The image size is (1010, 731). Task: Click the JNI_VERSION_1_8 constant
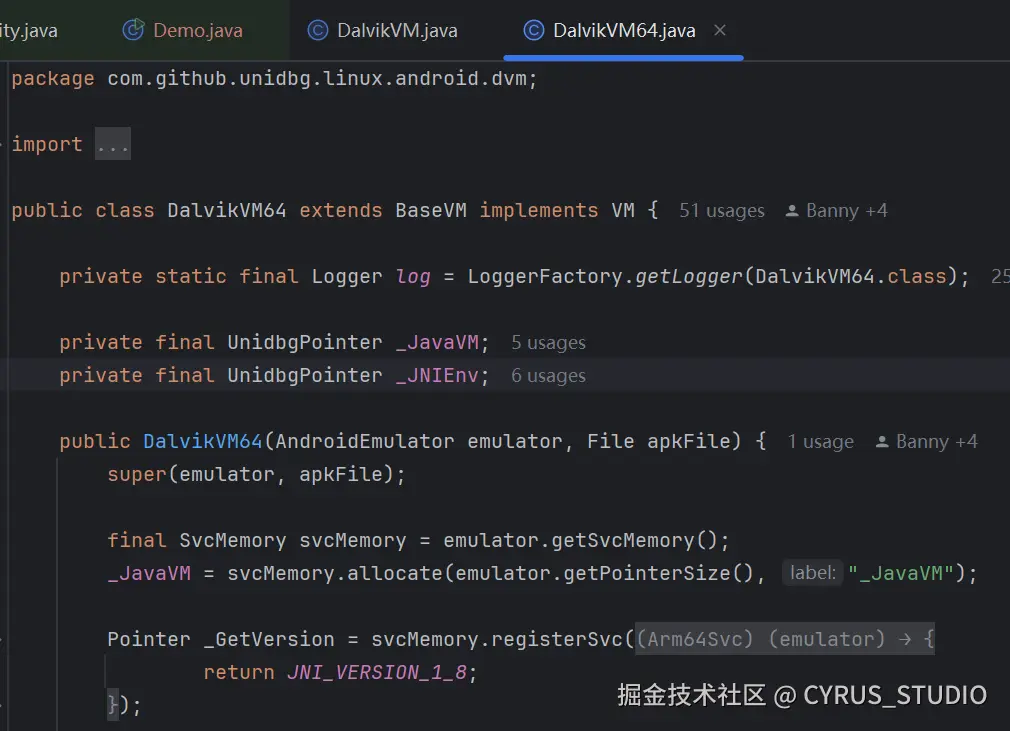point(376,672)
